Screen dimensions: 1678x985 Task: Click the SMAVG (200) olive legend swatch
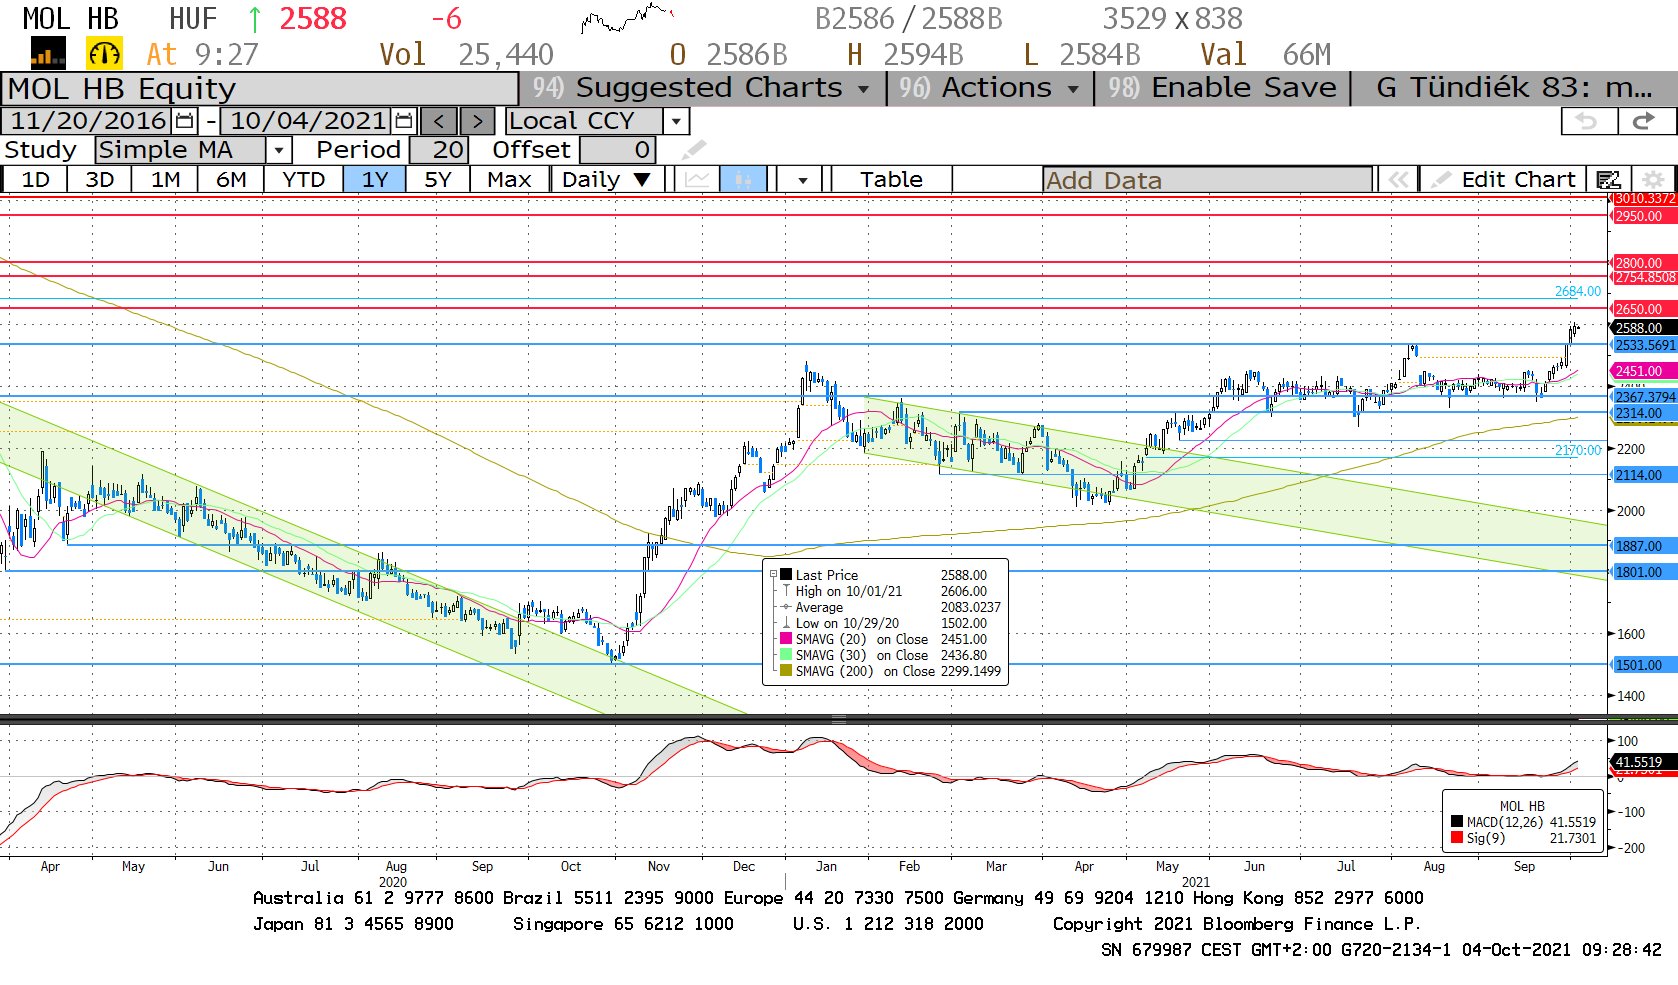(786, 671)
